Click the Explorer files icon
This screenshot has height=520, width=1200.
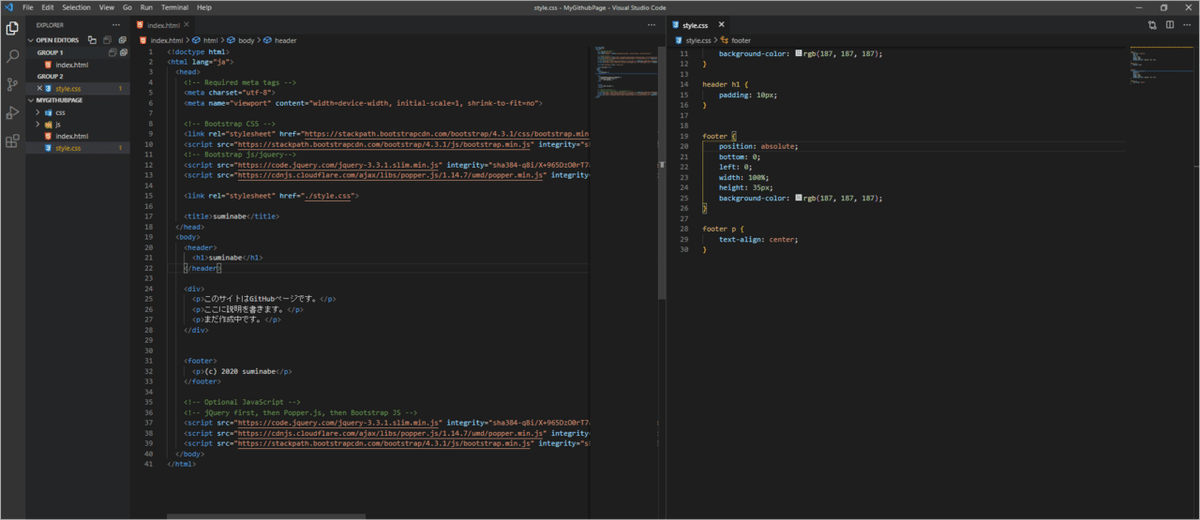12,29
